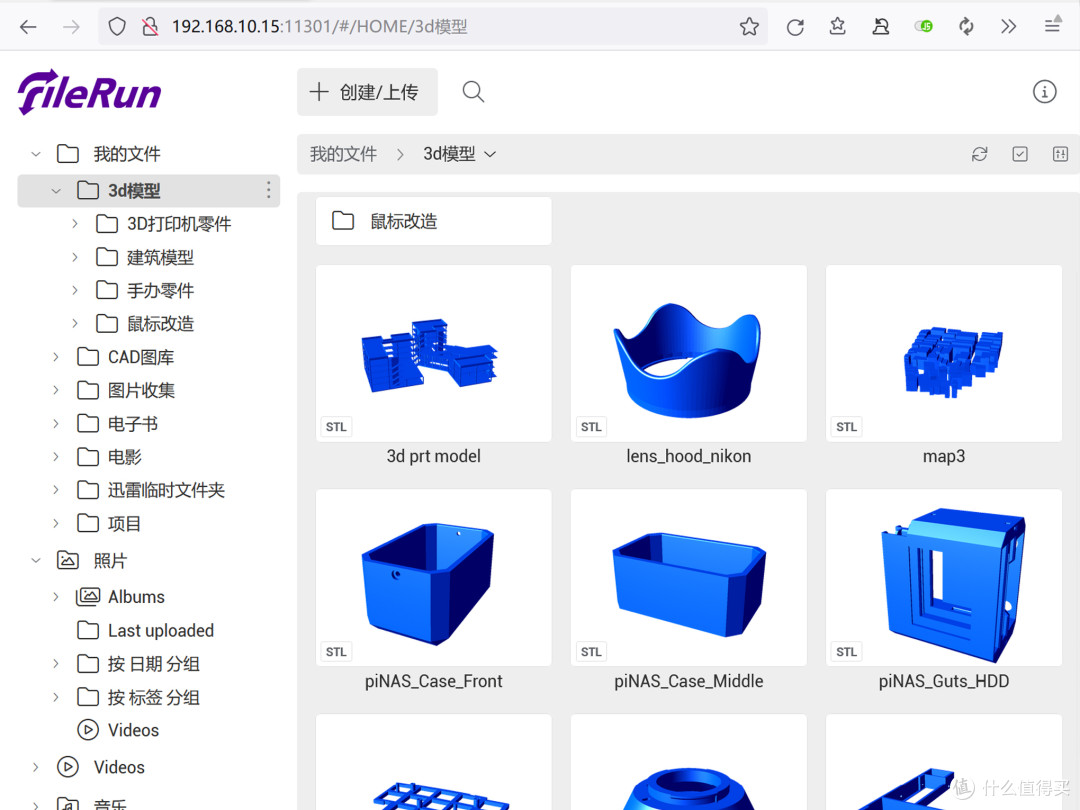Image resolution: width=1080 pixels, height=810 pixels.
Task: Click the Albums icon in sidebar
Action: [x=87, y=596]
